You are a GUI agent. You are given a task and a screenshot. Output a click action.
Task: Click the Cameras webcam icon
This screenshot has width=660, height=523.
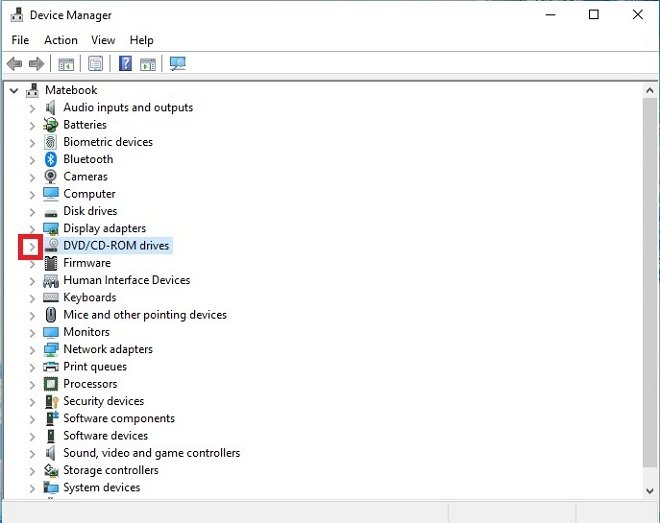(x=51, y=177)
